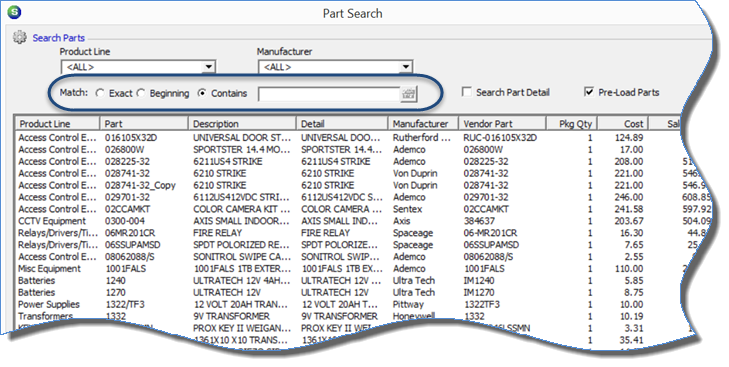729x367 pixels.
Task: Sort by the Pkg Qty column header
Action: 571,124
